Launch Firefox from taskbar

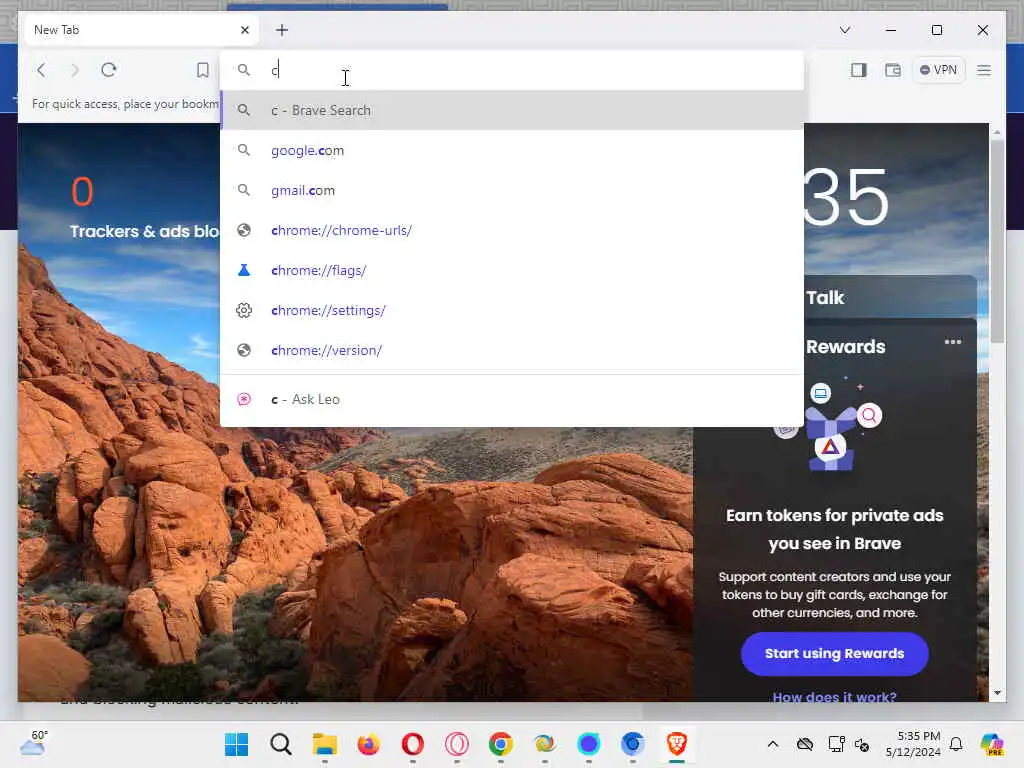[x=369, y=744]
